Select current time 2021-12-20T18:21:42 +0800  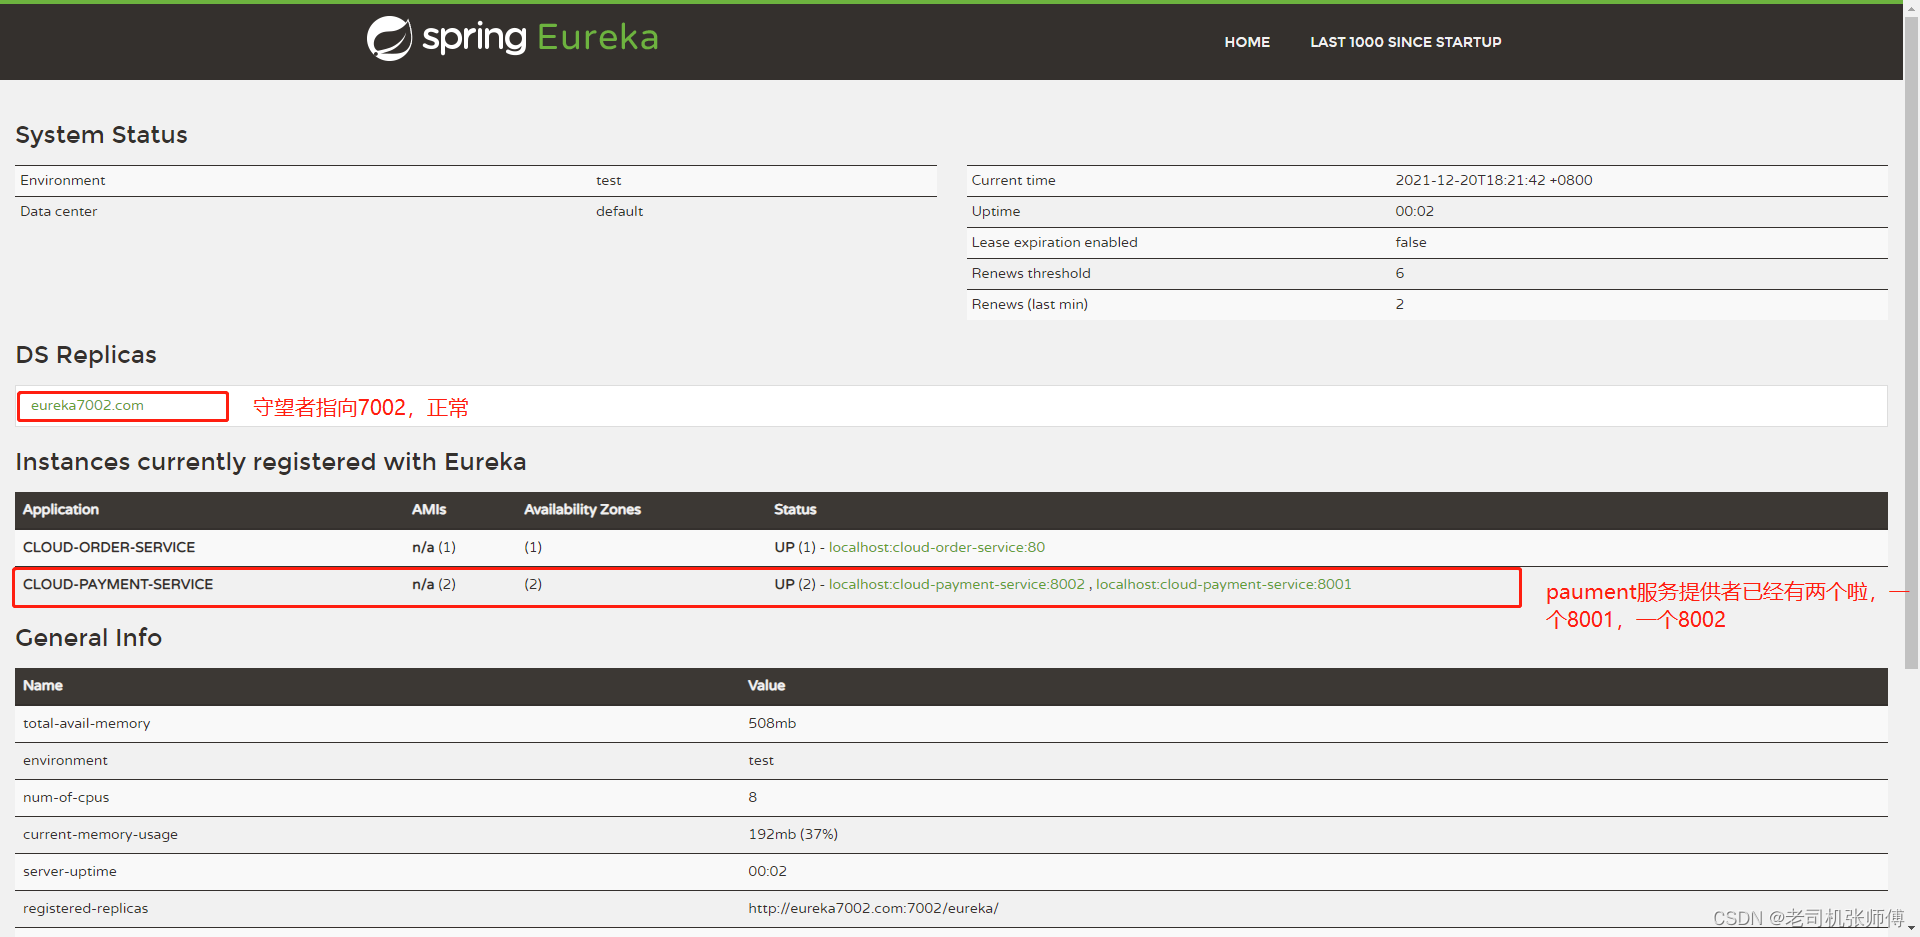1494,180
